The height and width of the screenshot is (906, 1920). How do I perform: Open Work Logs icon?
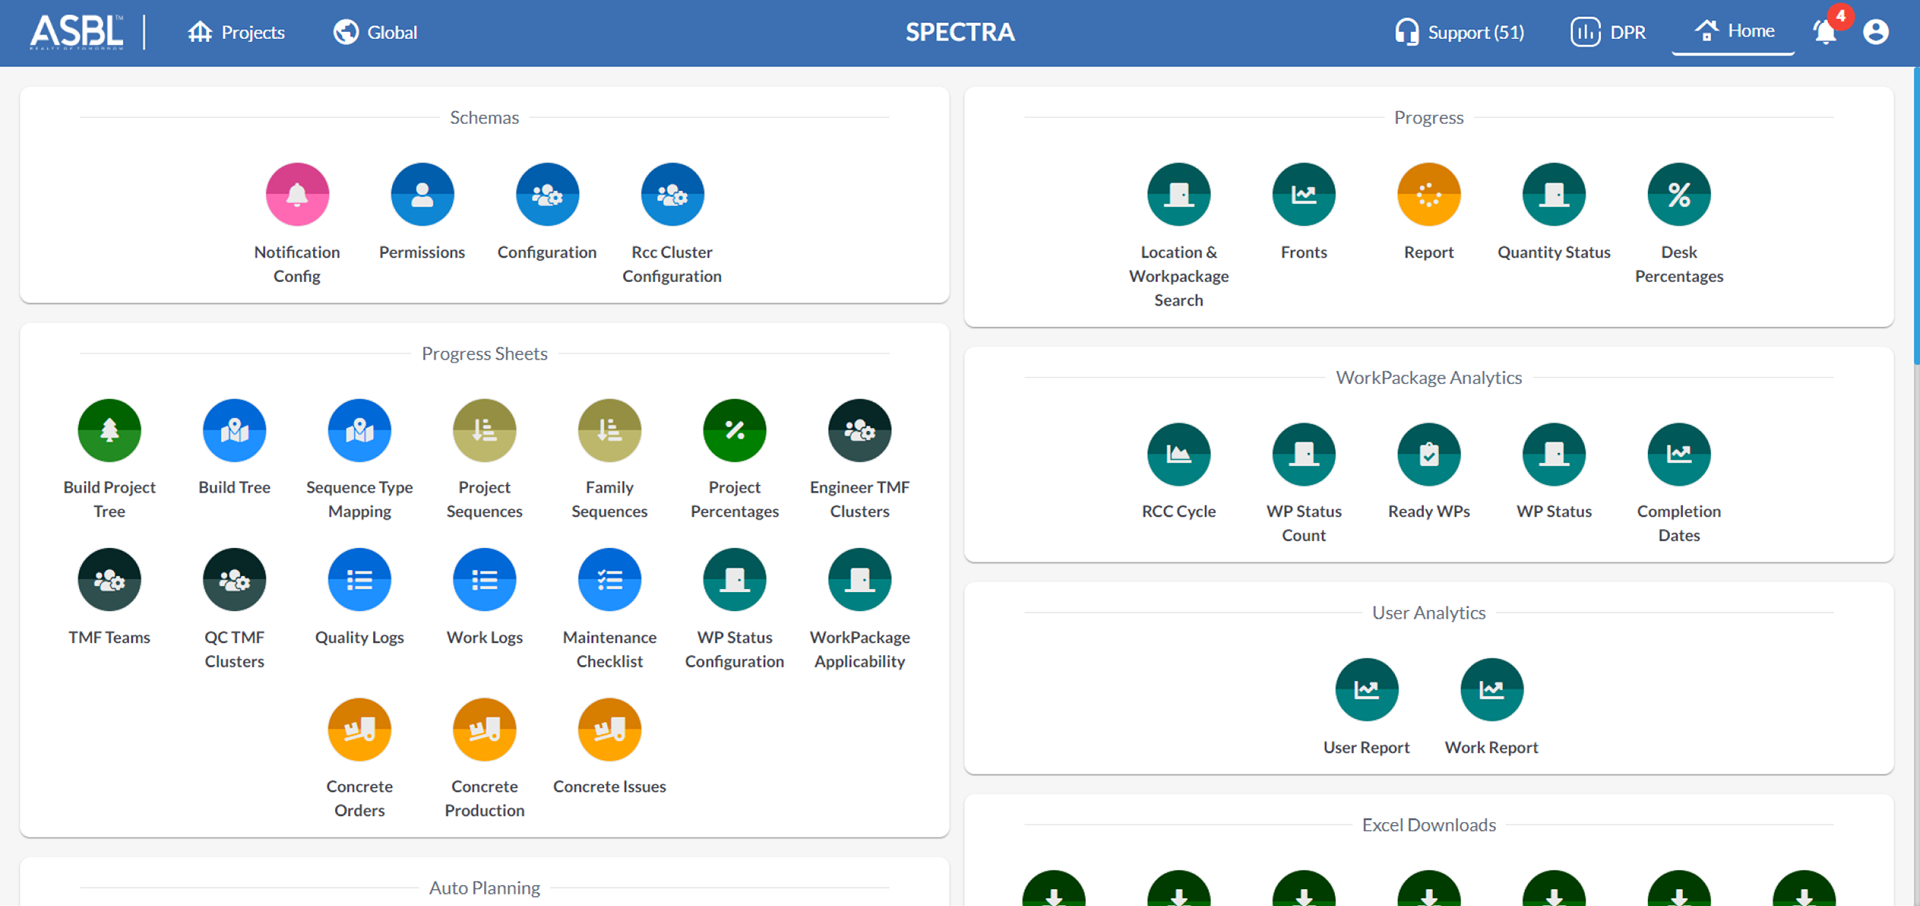(484, 579)
